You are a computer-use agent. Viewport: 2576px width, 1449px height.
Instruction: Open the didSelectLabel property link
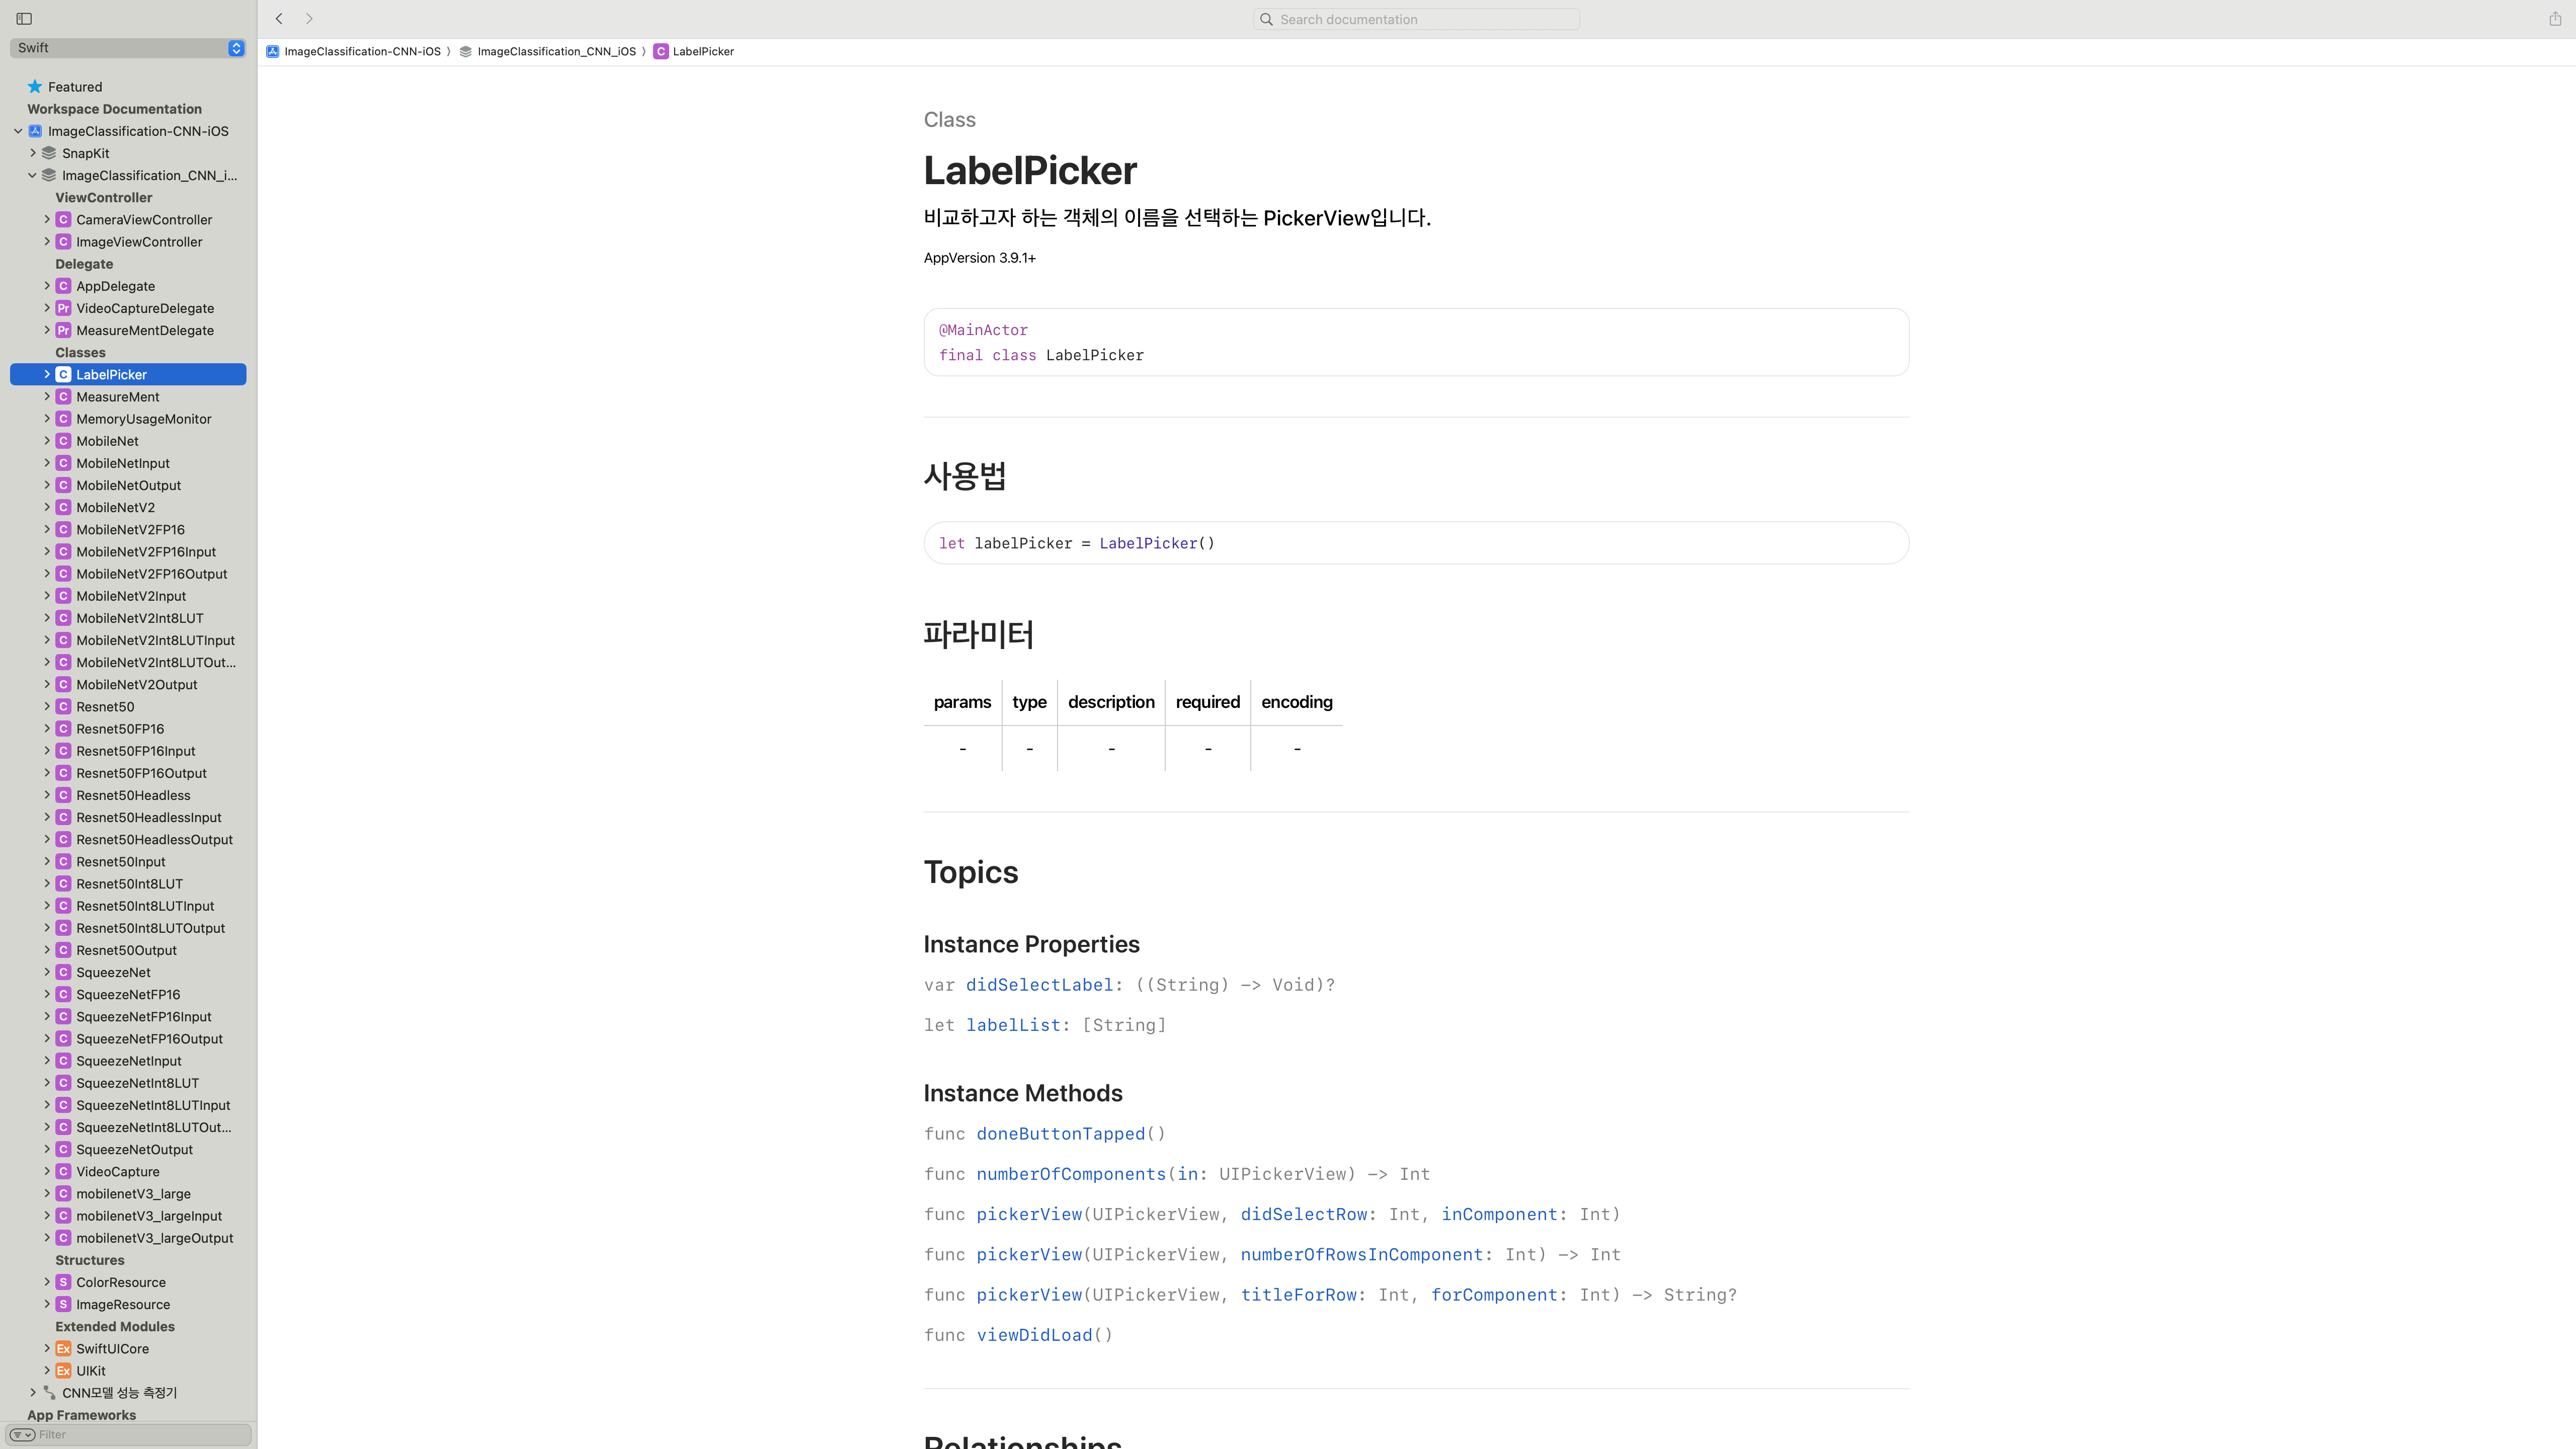pos(1039,985)
